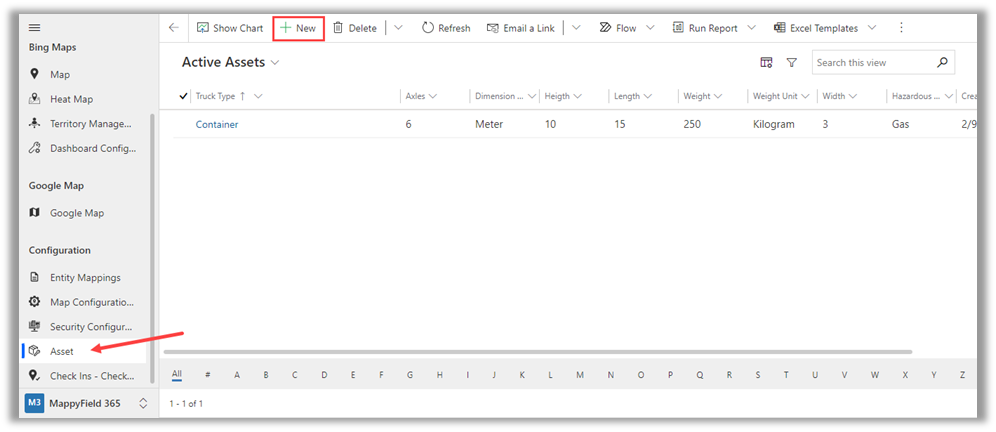Click the filter funnel icon
Screen dimensions: 996x432
791,63
